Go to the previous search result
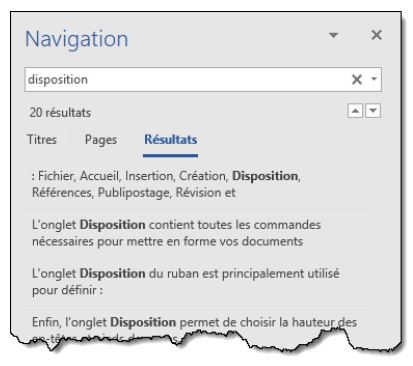413x366 pixels. point(355,111)
